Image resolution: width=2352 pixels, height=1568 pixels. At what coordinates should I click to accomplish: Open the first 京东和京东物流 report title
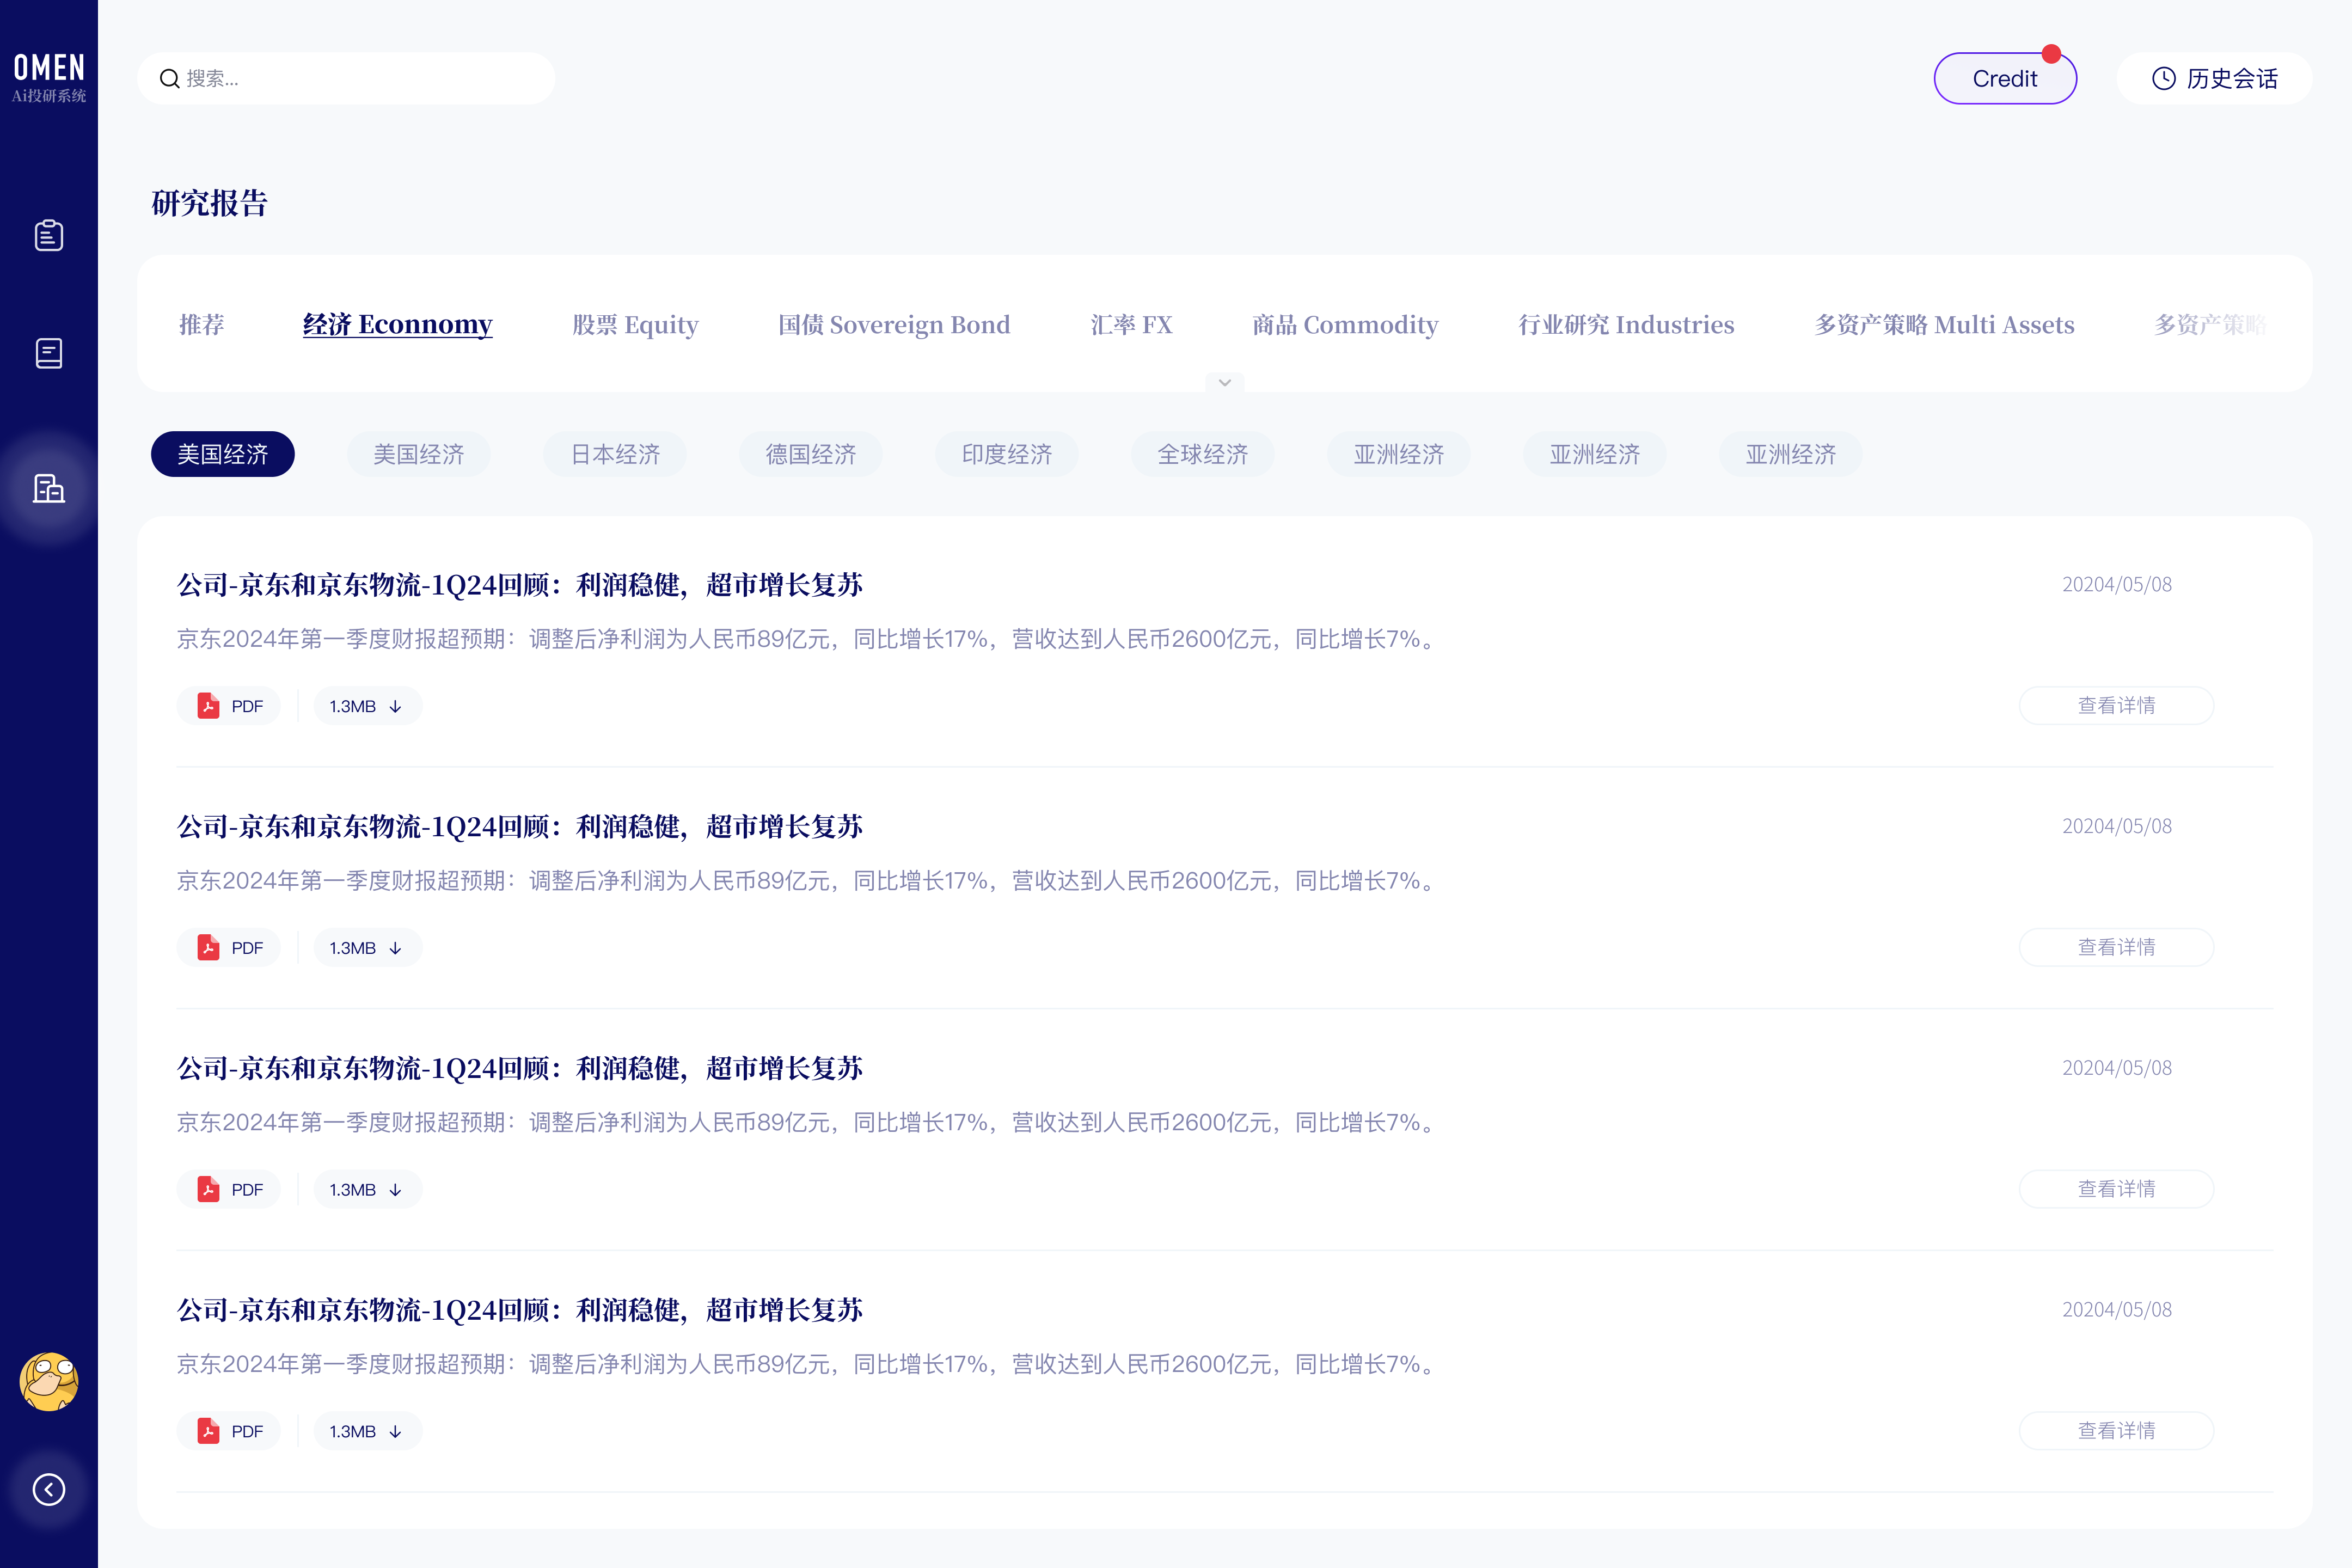[520, 585]
